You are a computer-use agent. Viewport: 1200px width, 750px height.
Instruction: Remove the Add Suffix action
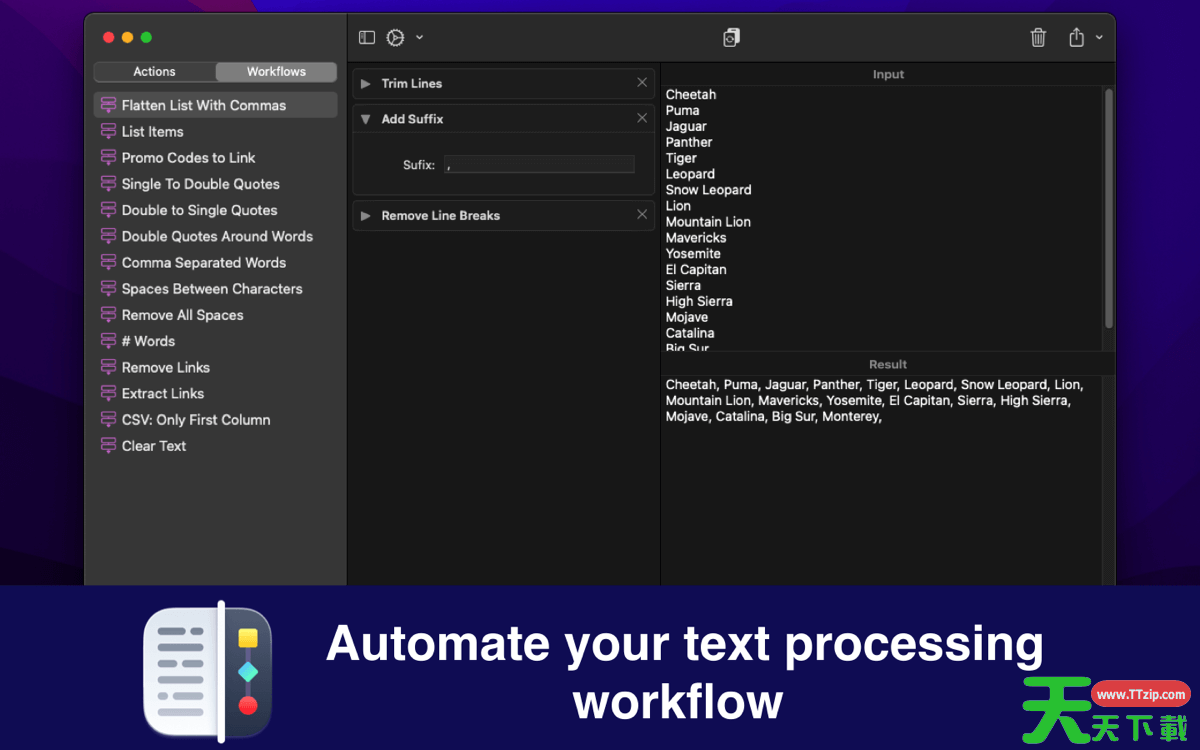[x=642, y=118]
